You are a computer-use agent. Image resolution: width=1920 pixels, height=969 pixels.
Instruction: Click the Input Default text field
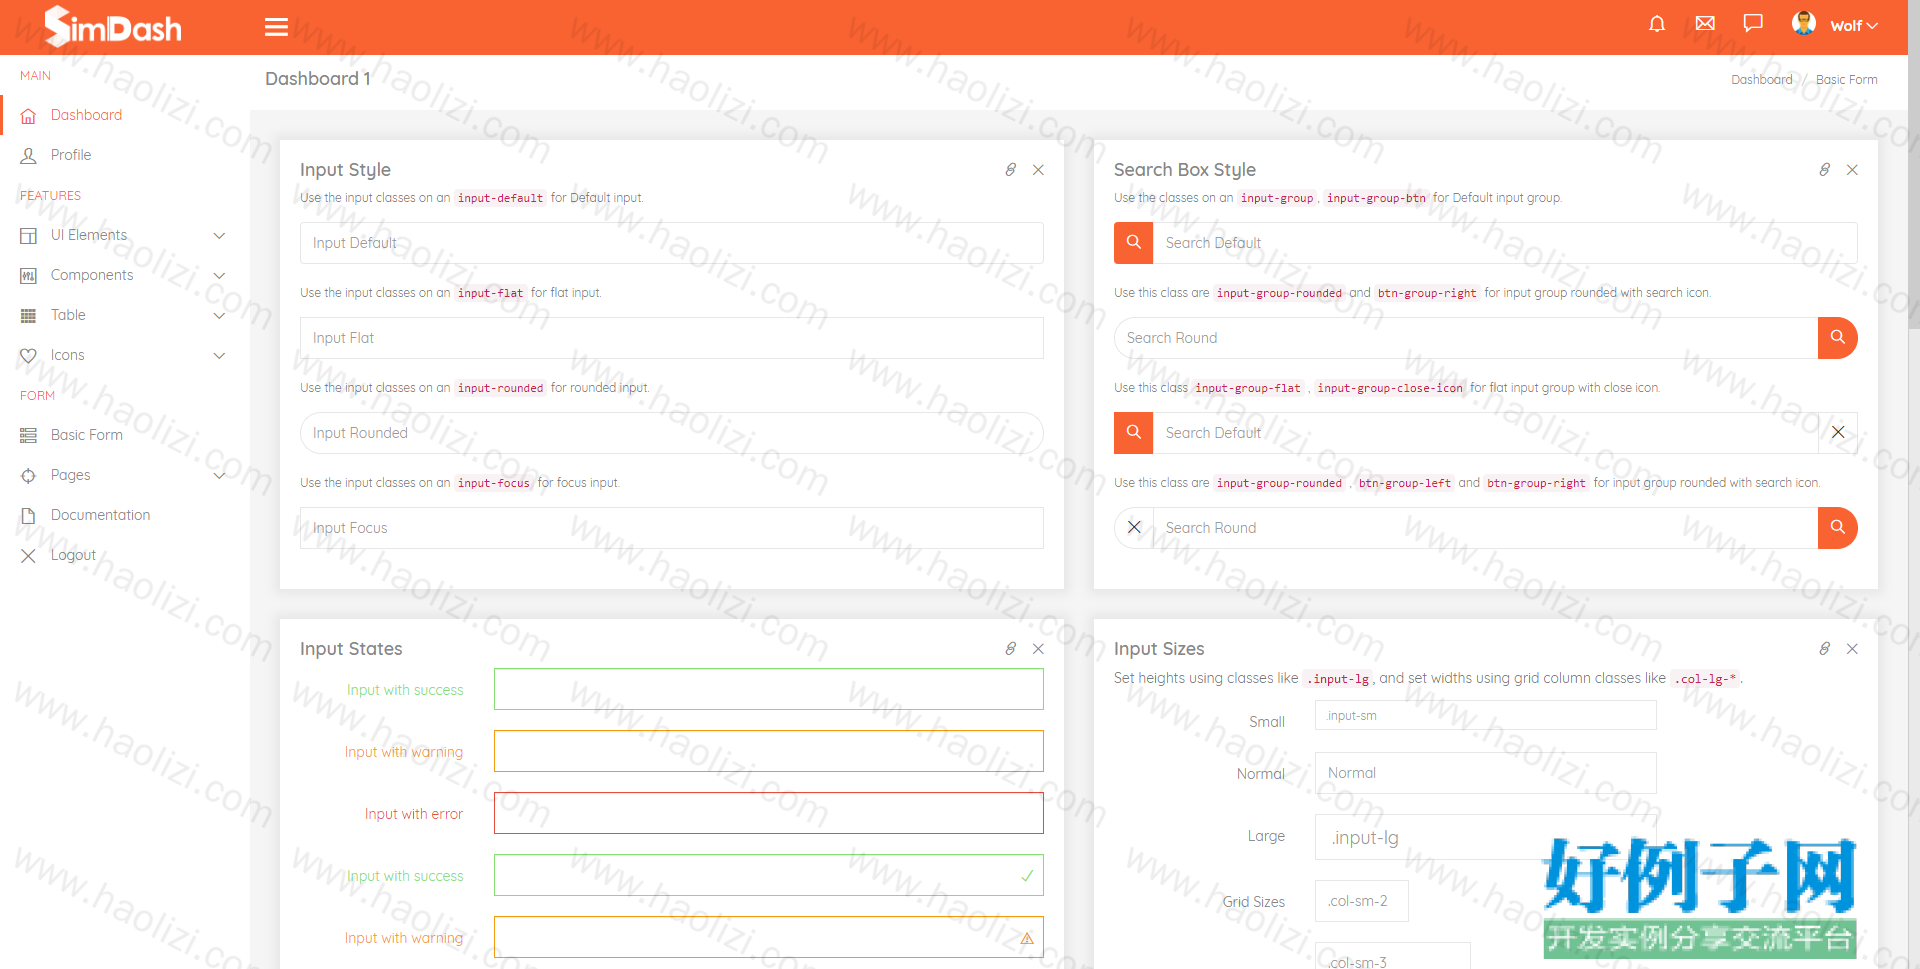pyautogui.click(x=672, y=243)
